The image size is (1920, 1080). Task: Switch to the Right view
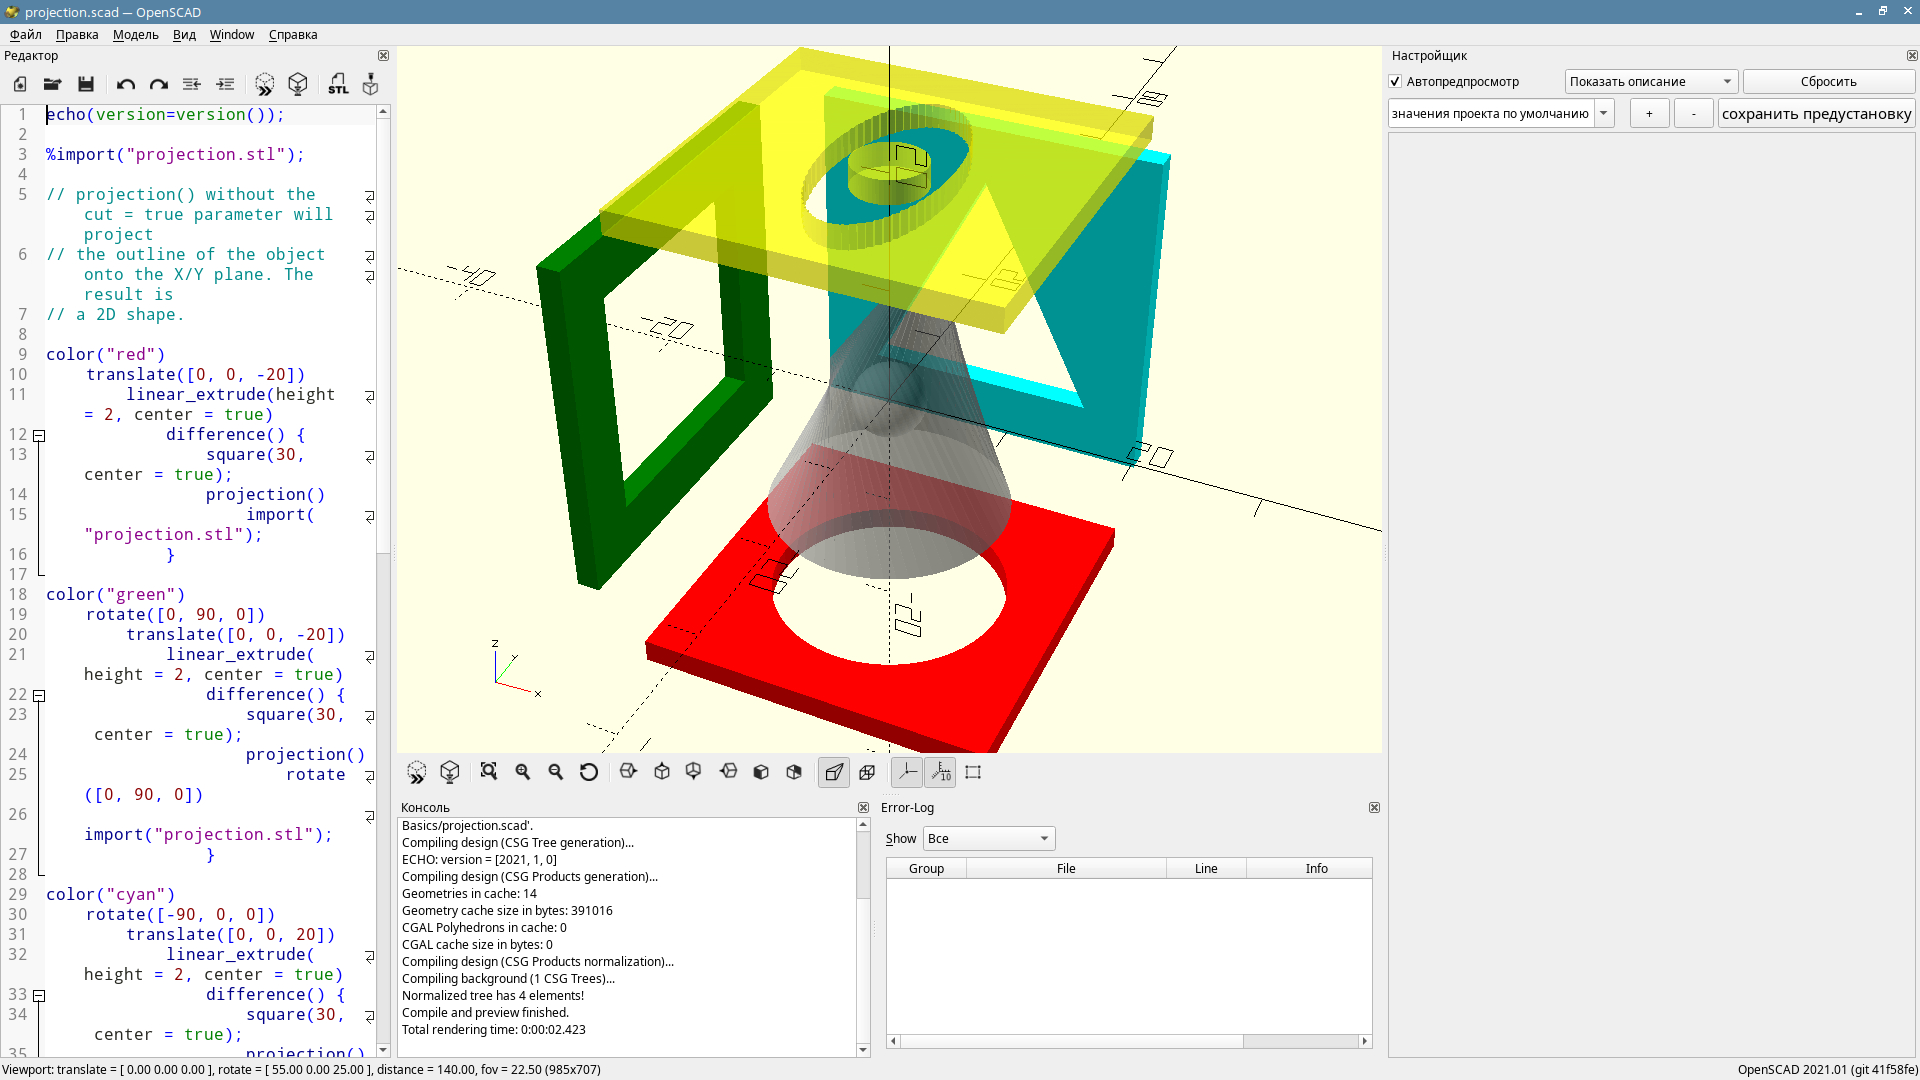[x=628, y=772]
